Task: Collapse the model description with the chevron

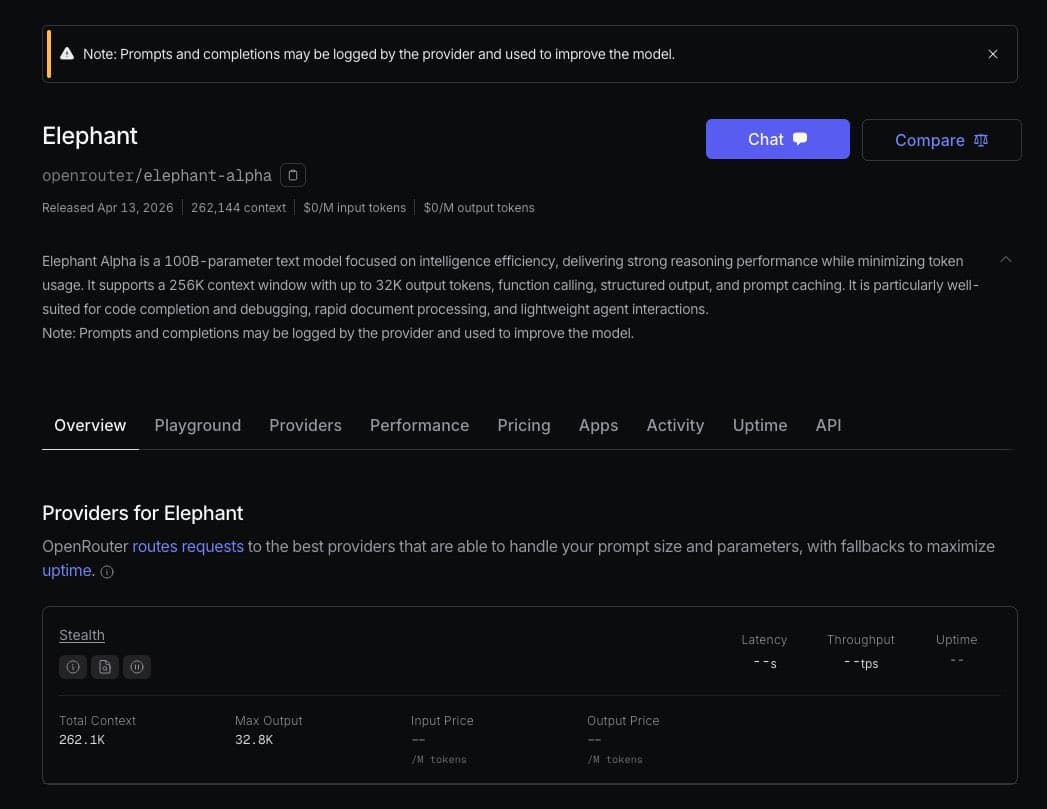Action: click(1006, 258)
